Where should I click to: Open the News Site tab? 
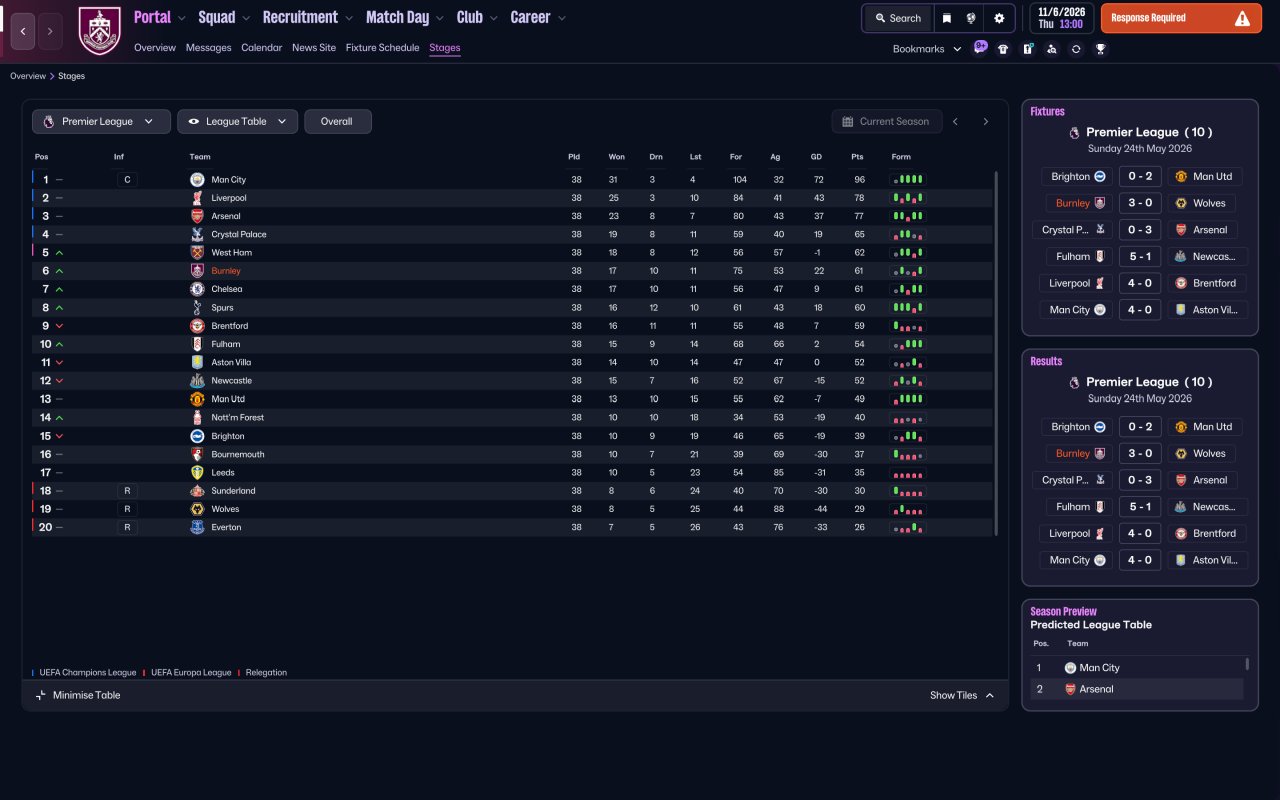pos(314,48)
